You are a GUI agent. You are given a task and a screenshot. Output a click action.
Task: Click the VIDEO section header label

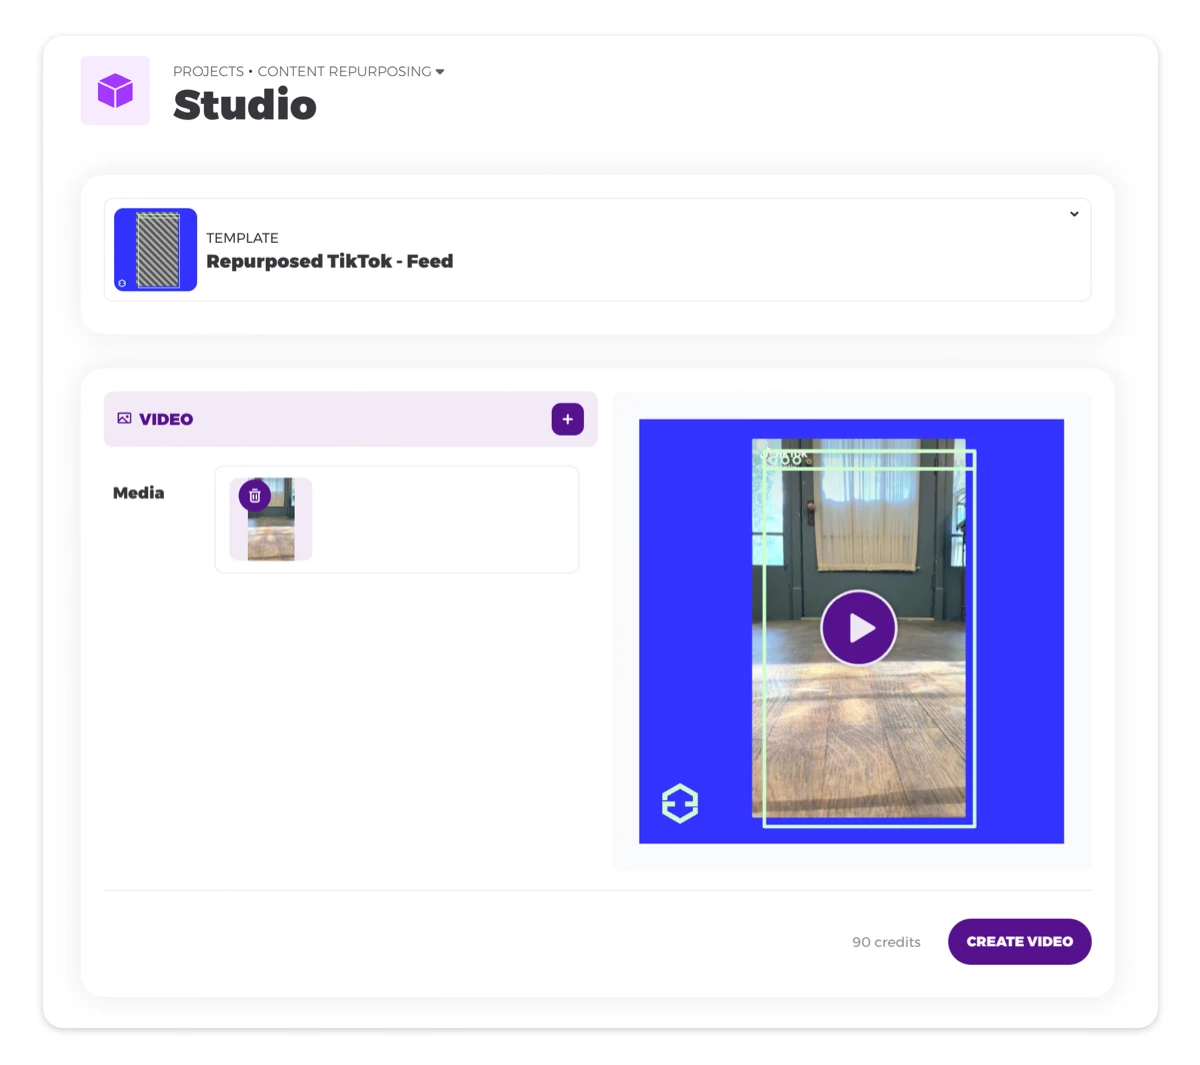click(x=166, y=419)
